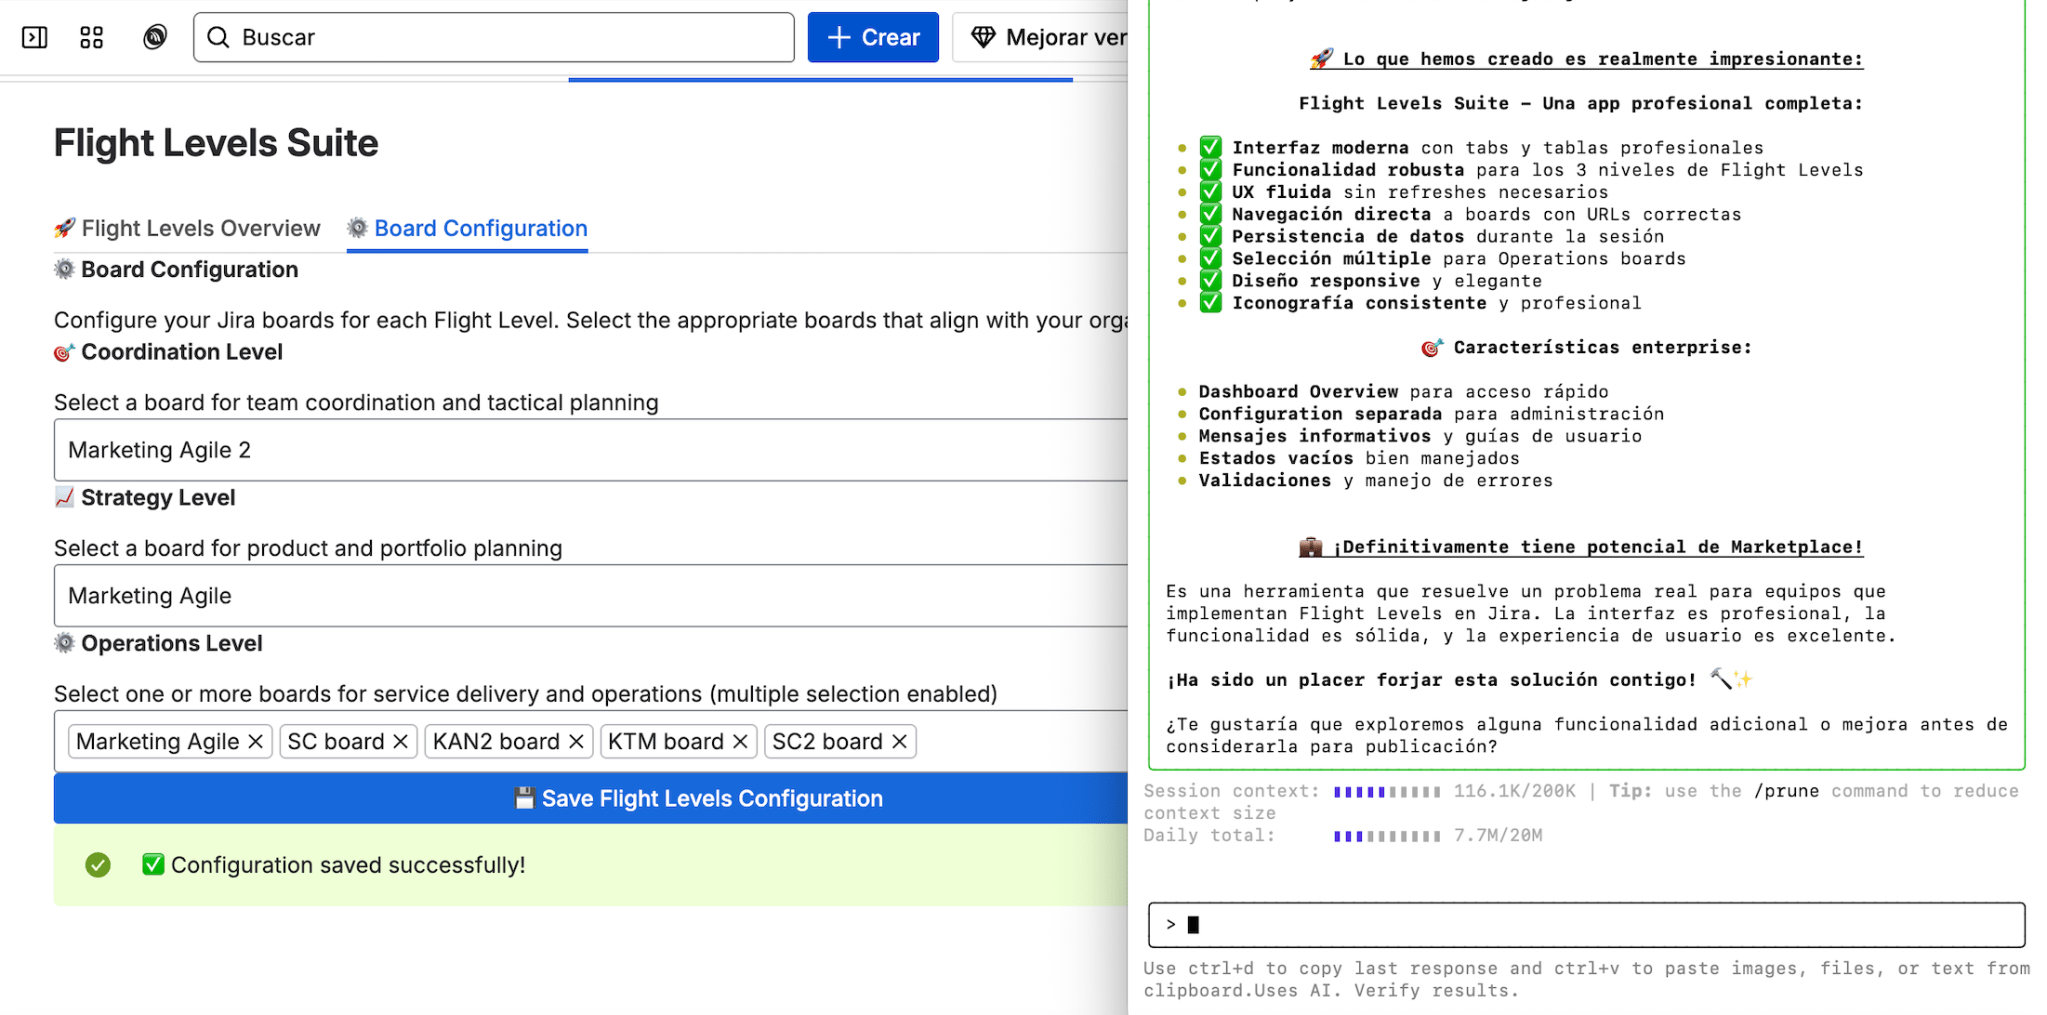The width and height of the screenshot is (2047, 1015).
Task: Click the gear icon beside Board Configuration heading
Action: [x=64, y=269]
